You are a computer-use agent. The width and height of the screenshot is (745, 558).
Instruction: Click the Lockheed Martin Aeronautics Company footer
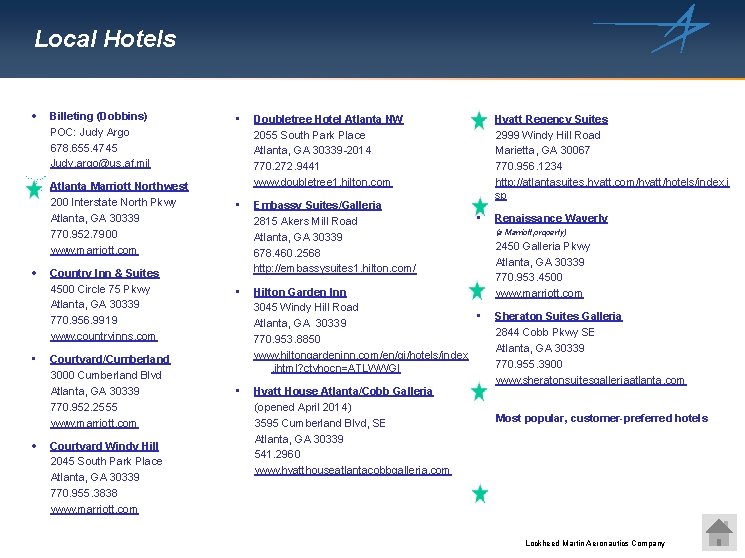click(x=595, y=543)
